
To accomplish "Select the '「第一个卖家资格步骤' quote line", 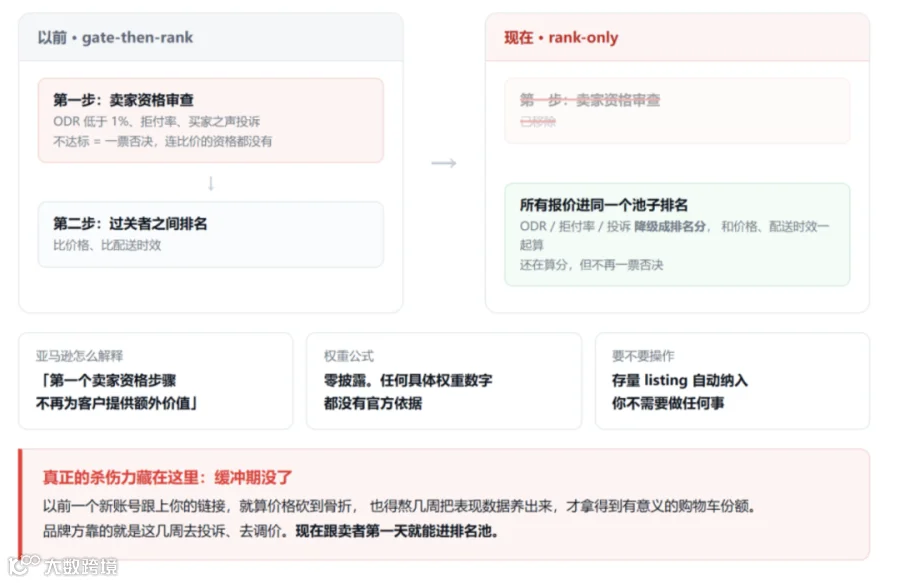I will [x=106, y=380].
